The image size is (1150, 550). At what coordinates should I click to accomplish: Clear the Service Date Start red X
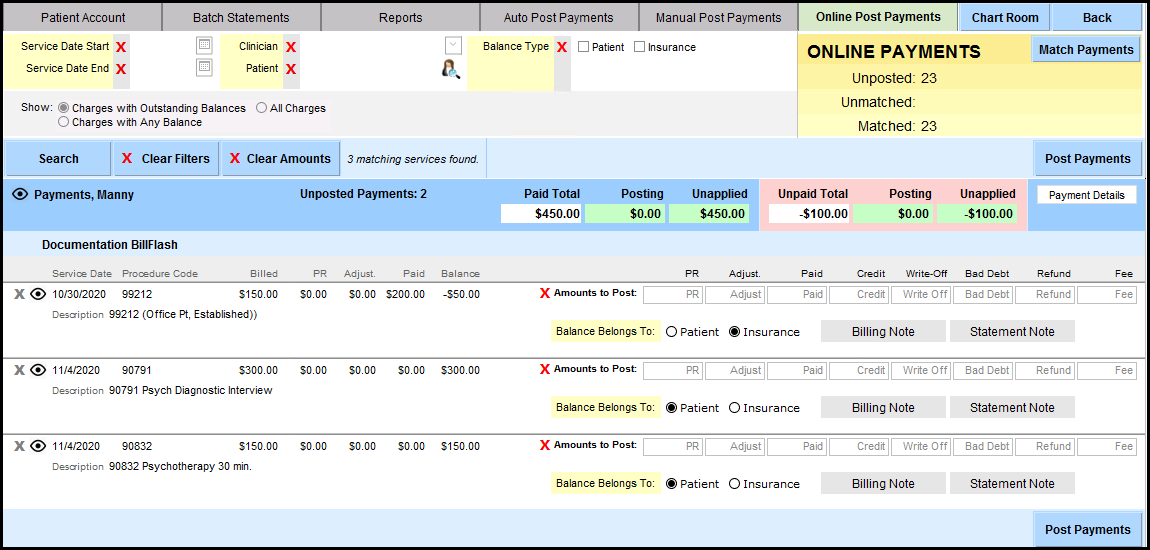pyautogui.click(x=121, y=47)
